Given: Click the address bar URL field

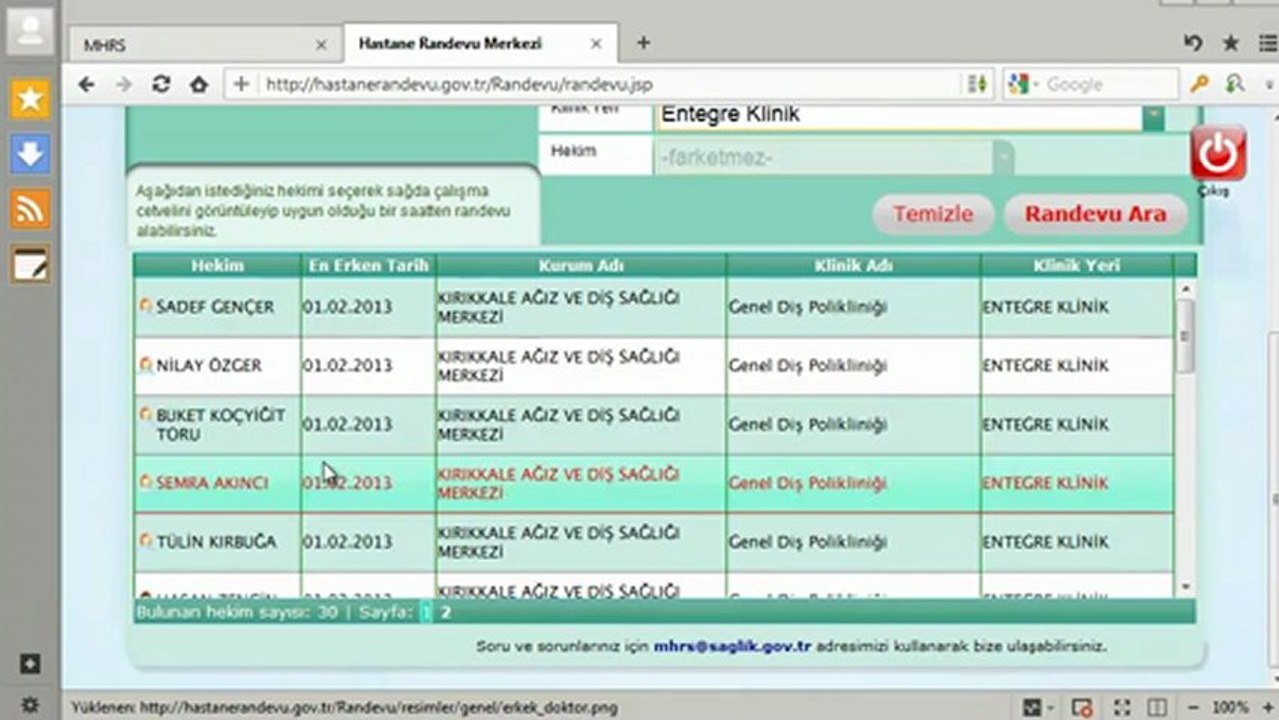Looking at the screenshot, I should tap(610, 85).
